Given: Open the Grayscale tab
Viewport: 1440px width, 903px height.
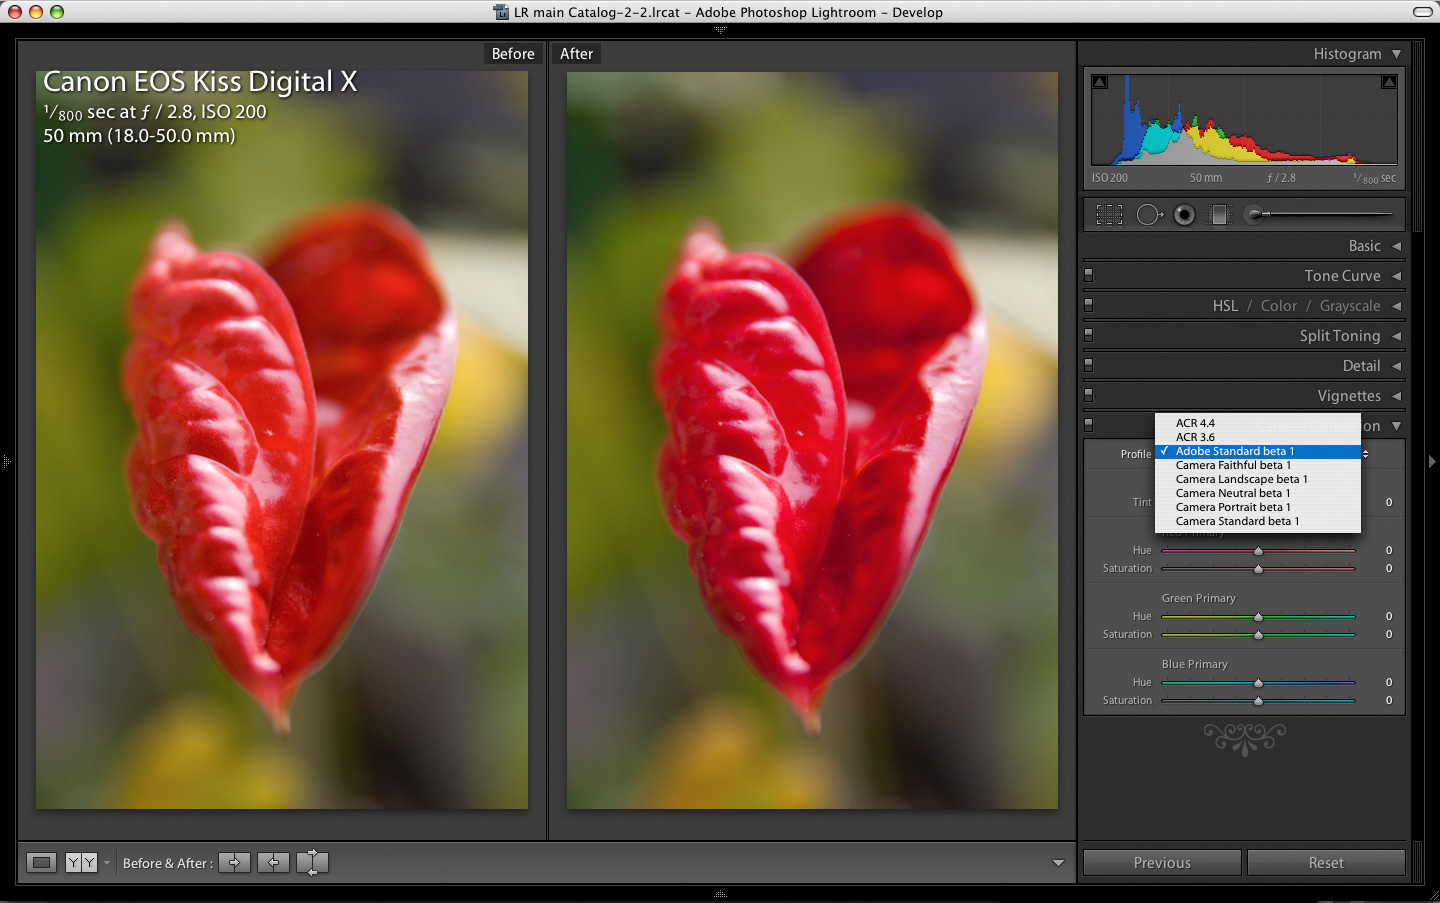Looking at the screenshot, I should click(1350, 306).
